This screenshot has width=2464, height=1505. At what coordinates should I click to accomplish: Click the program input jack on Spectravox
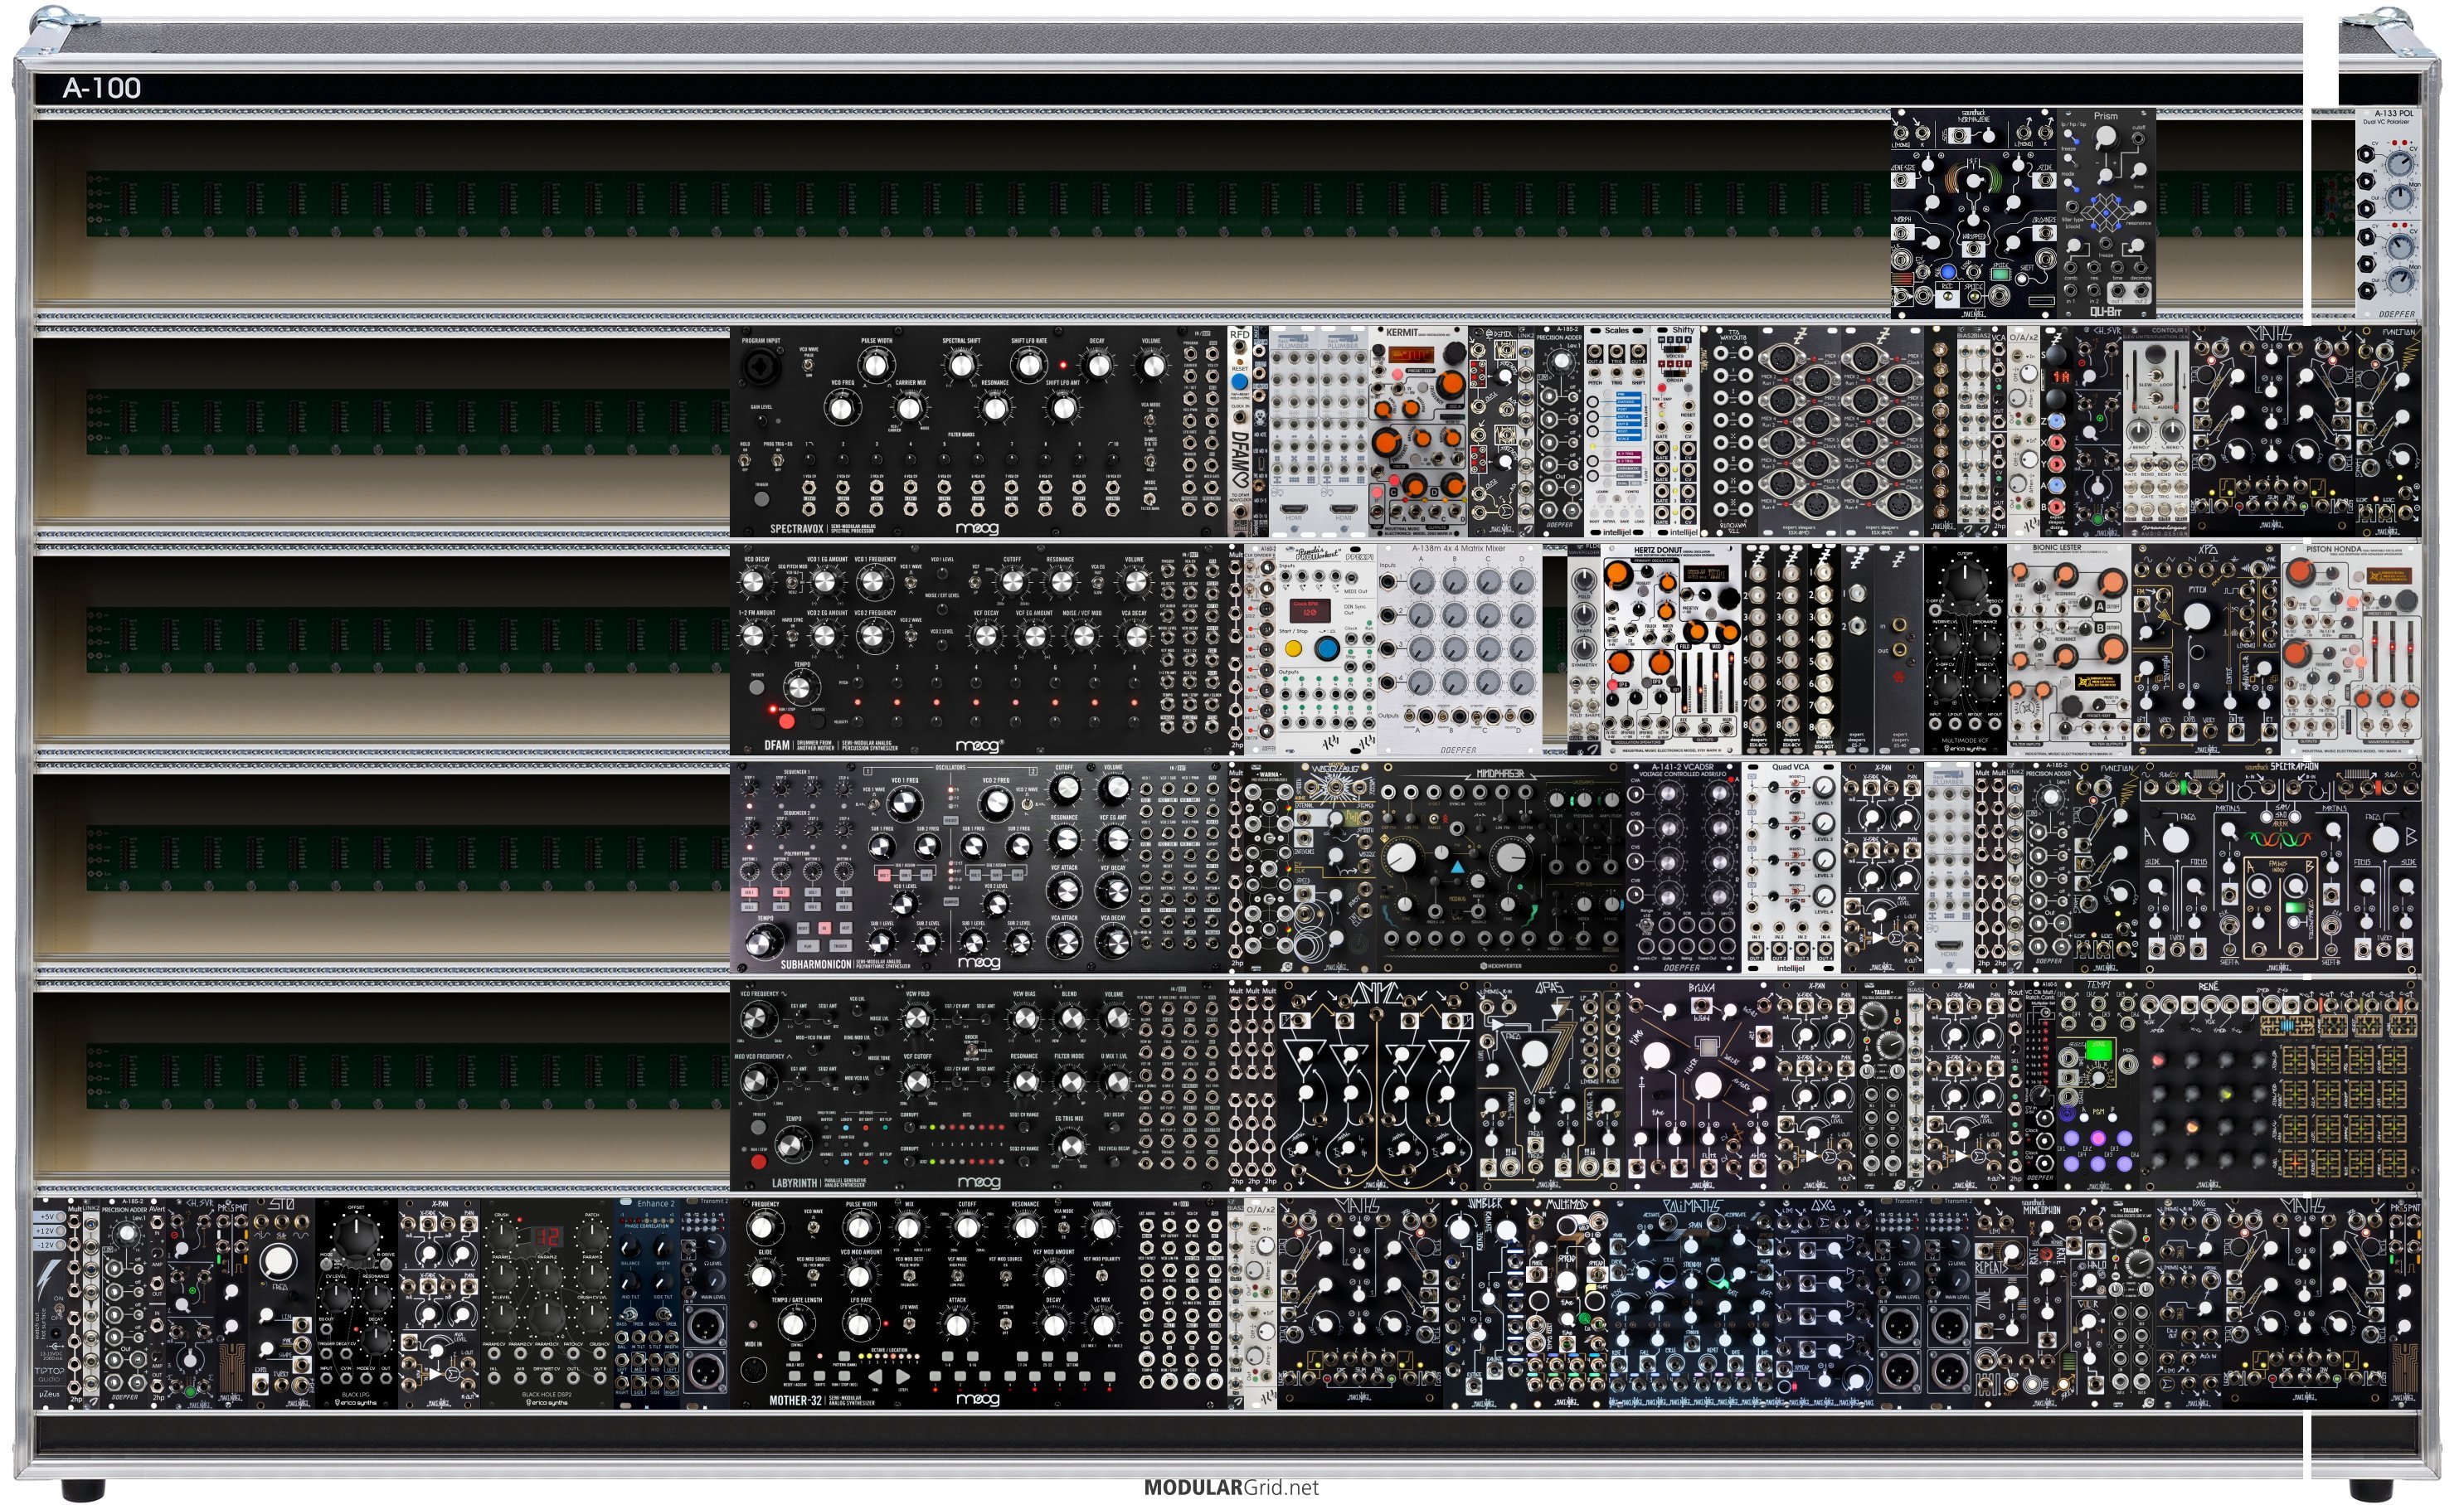point(761,369)
